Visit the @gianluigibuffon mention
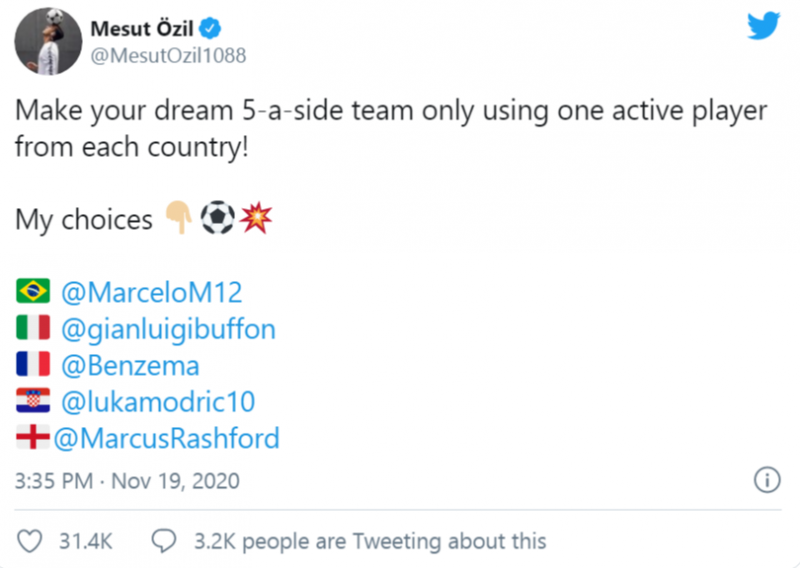The image size is (800, 568). click(168, 330)
